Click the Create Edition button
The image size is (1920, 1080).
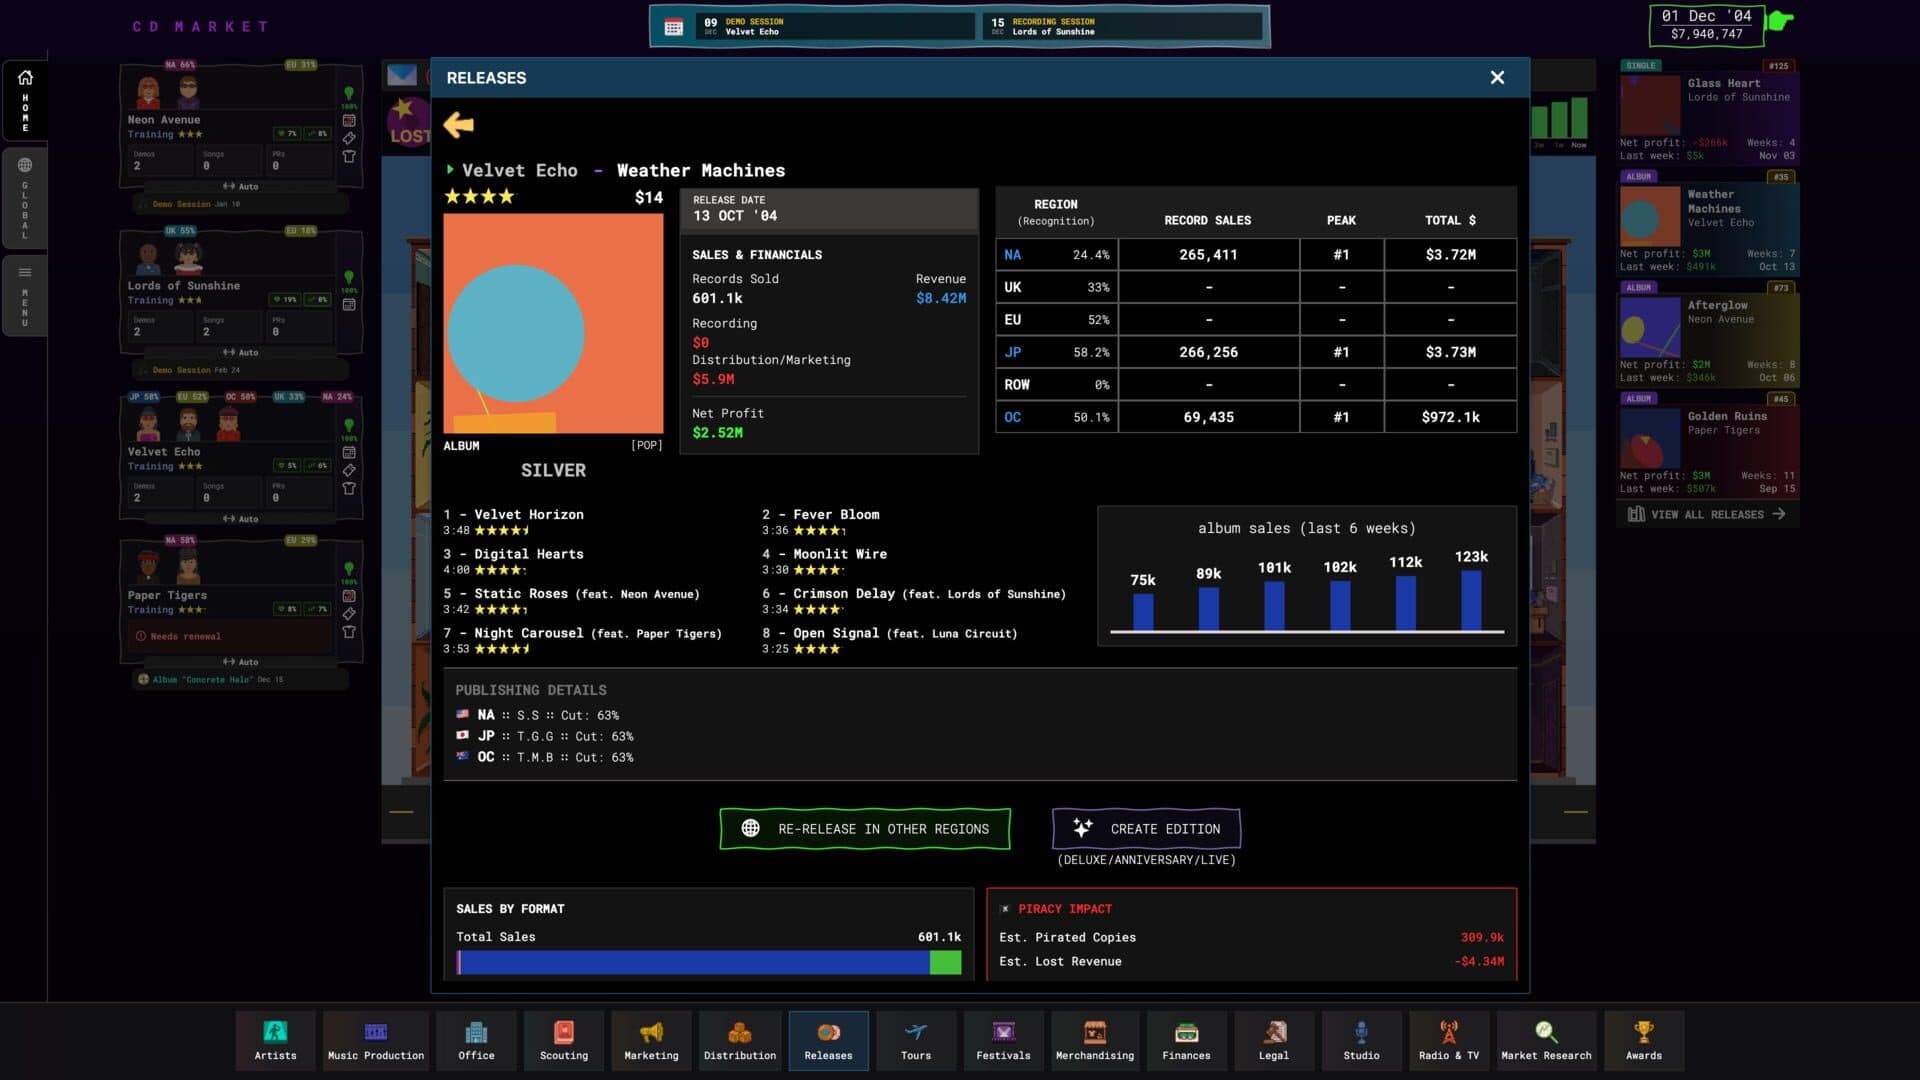tap(1146, 829)
